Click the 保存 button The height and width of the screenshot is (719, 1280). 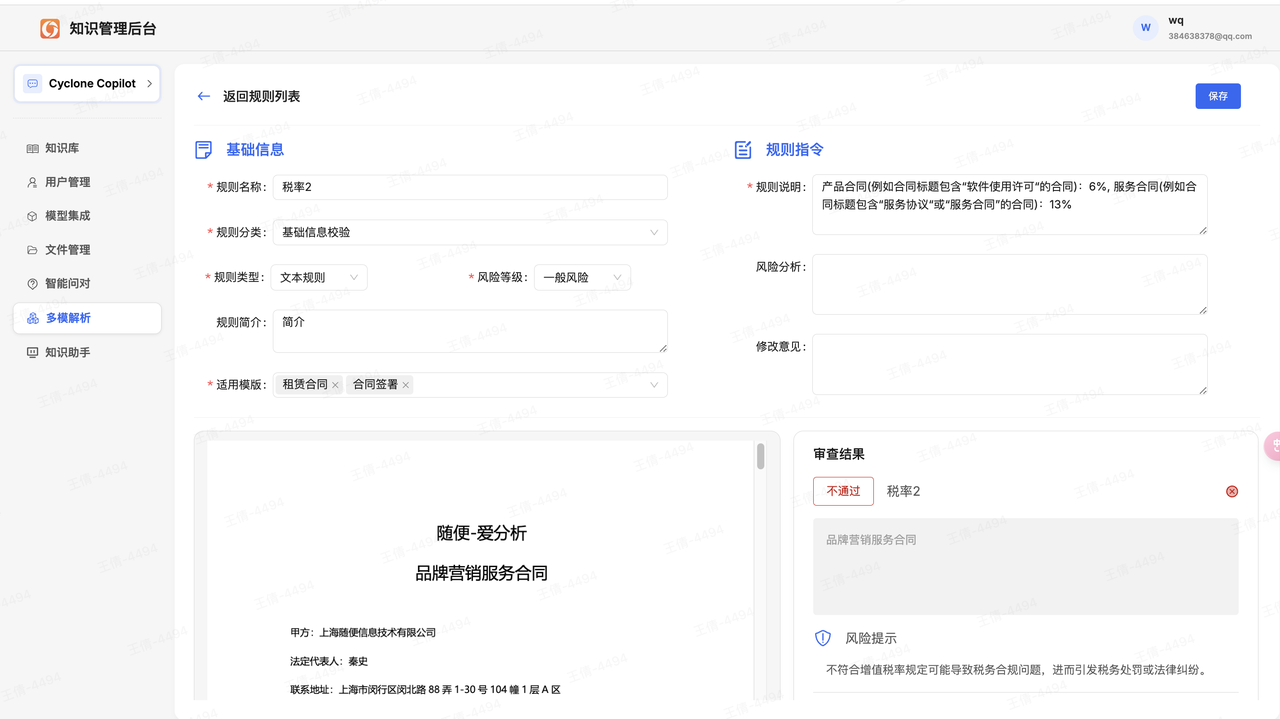click(x=1218, y=96)
